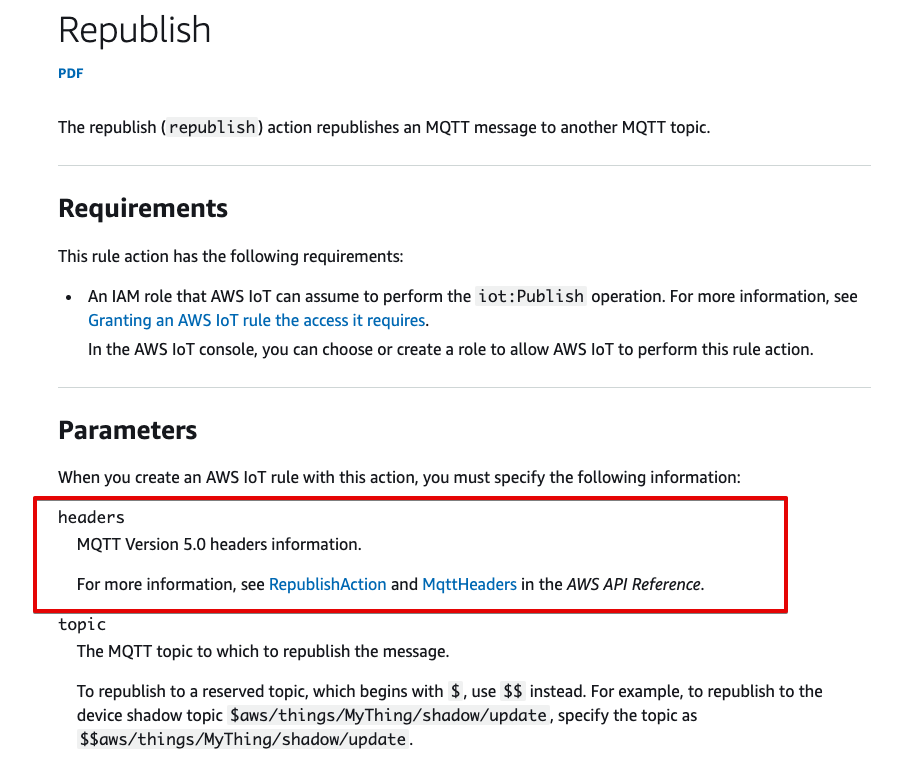Click the $$aws/things/MyThing/shadow/update code text

tap(243, 739)
